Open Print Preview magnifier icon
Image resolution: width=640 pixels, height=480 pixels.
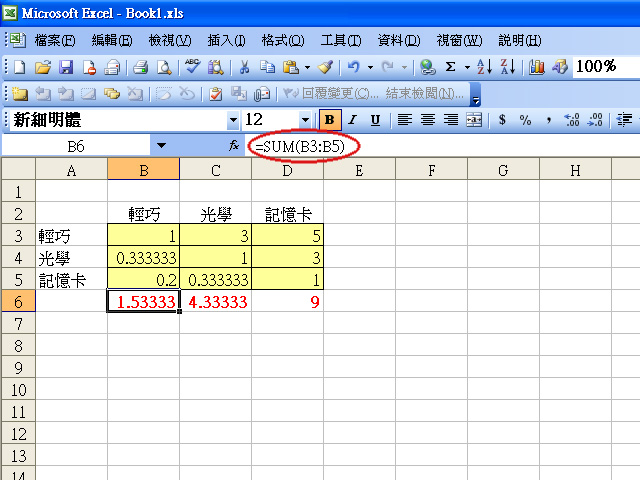pyautogui.click(x=164, y=67)
